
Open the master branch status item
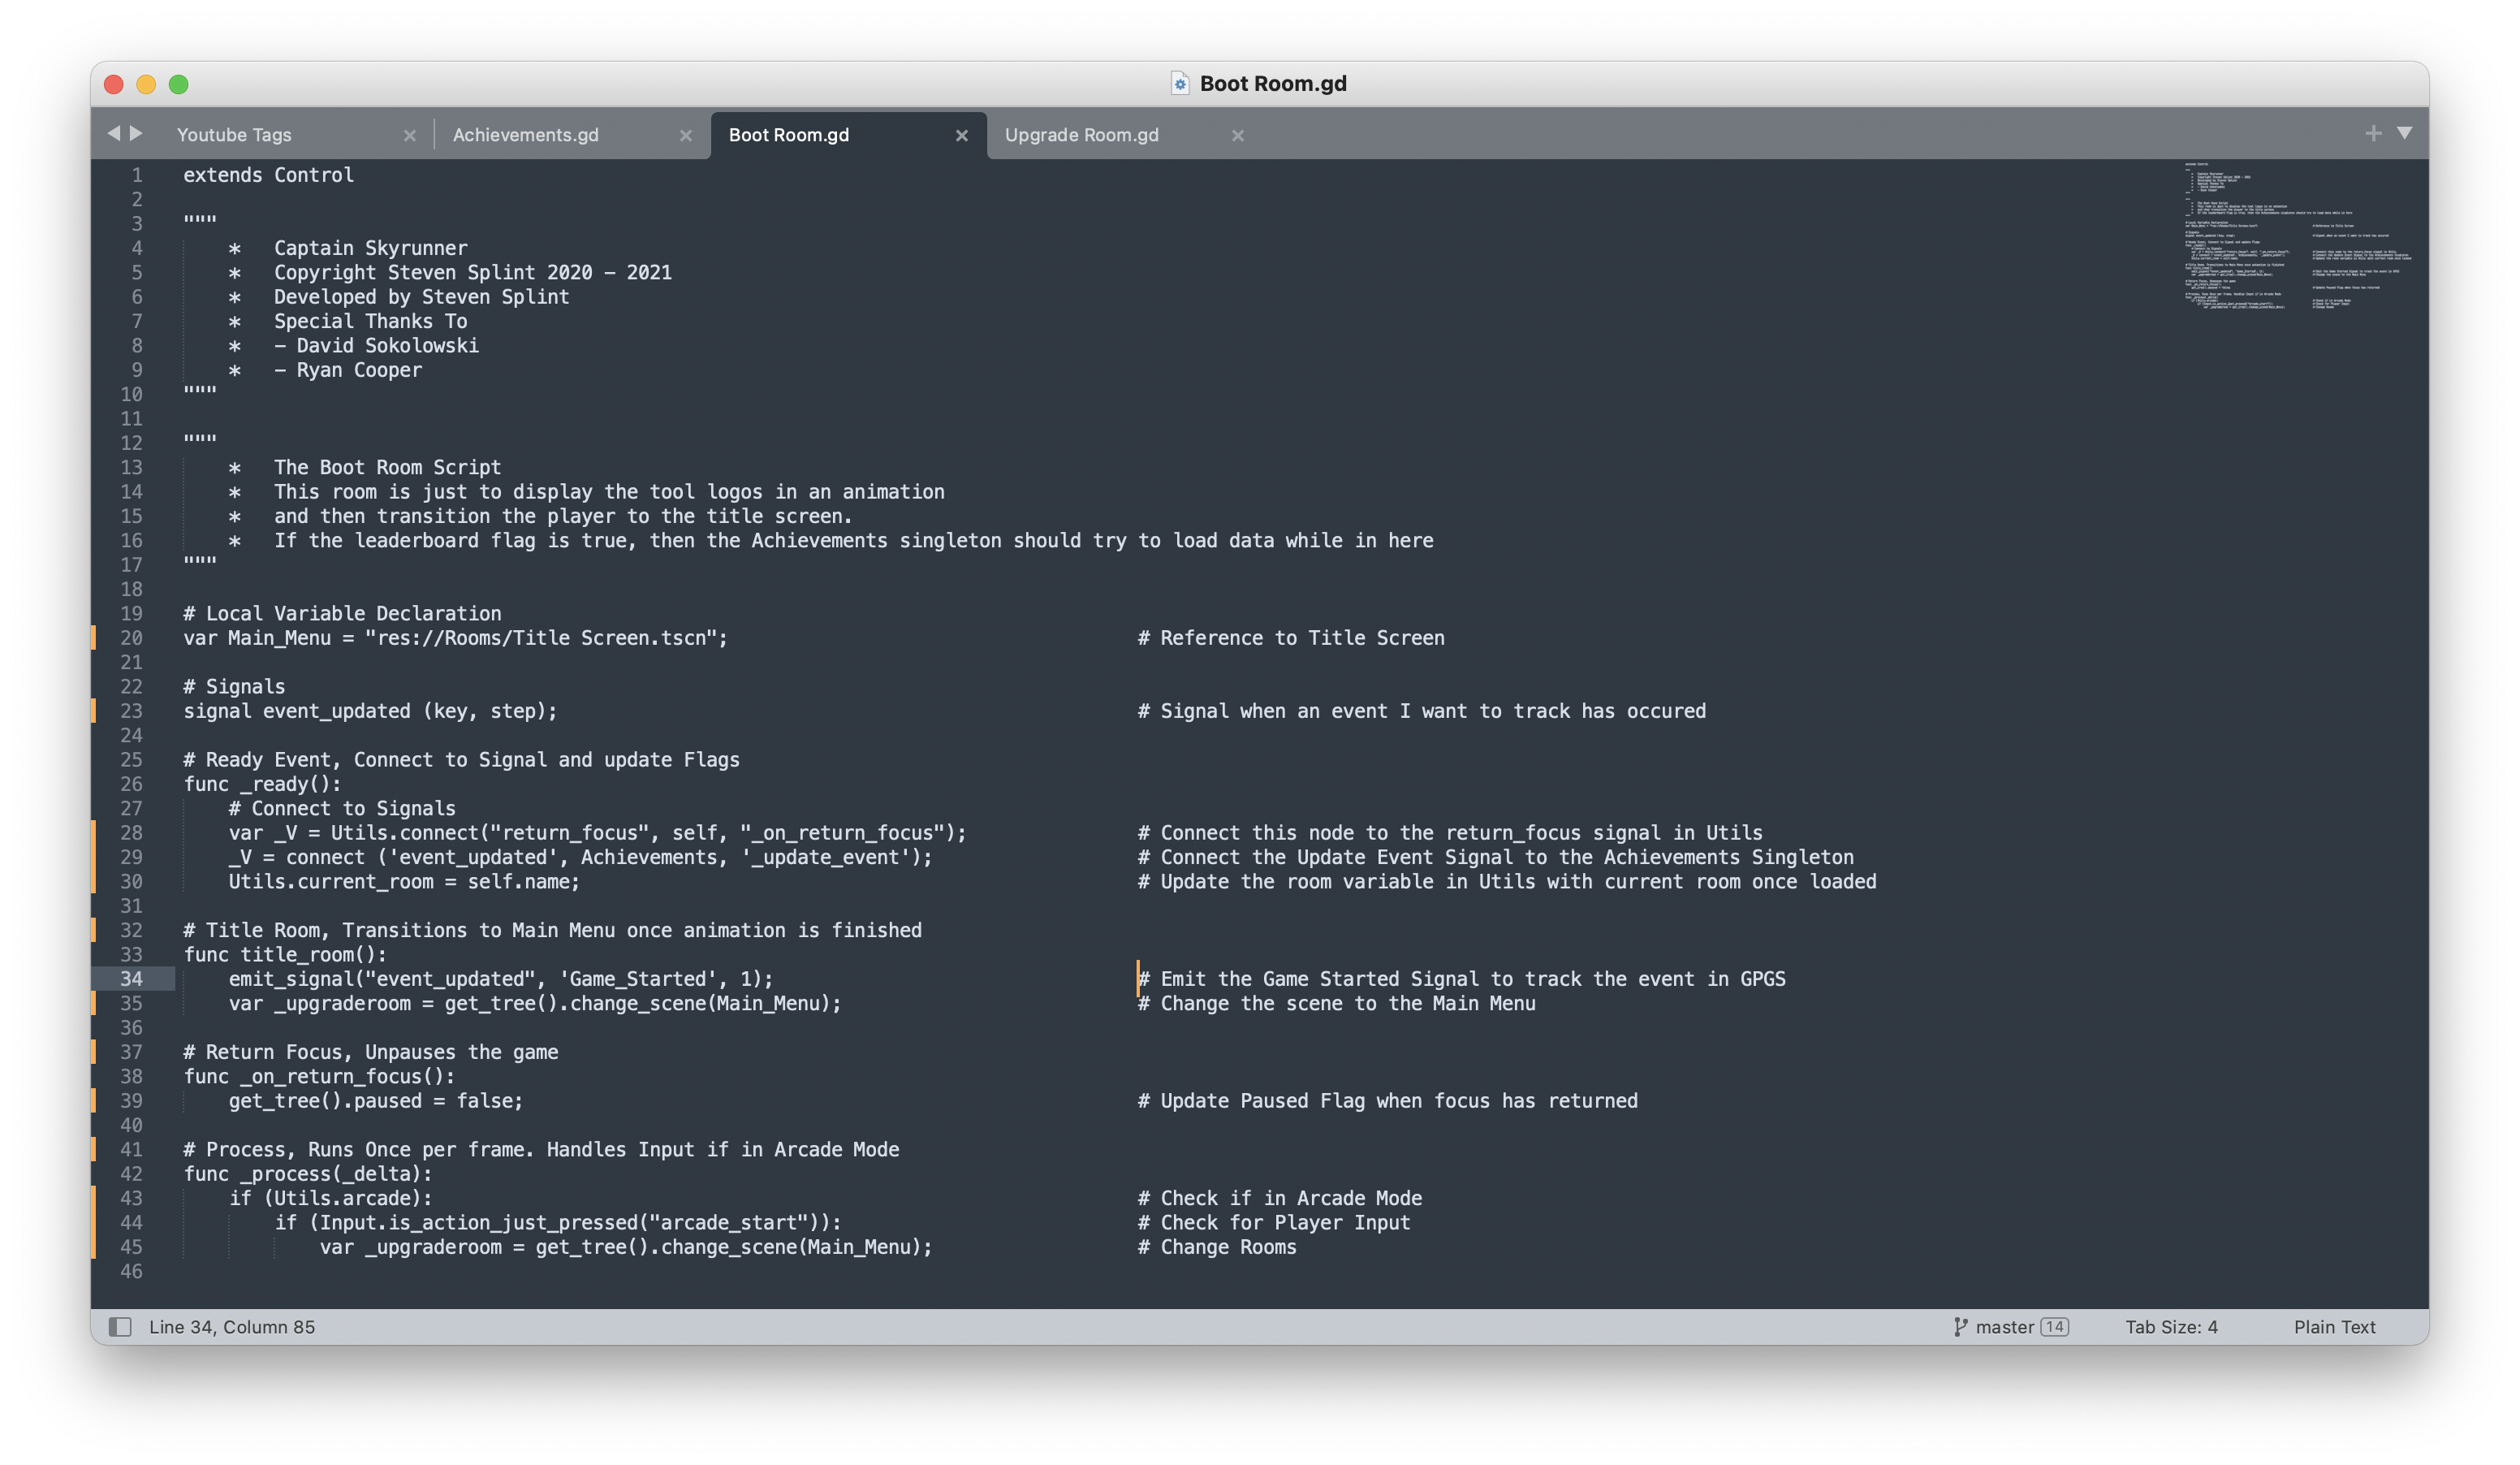point(2011,1326)
